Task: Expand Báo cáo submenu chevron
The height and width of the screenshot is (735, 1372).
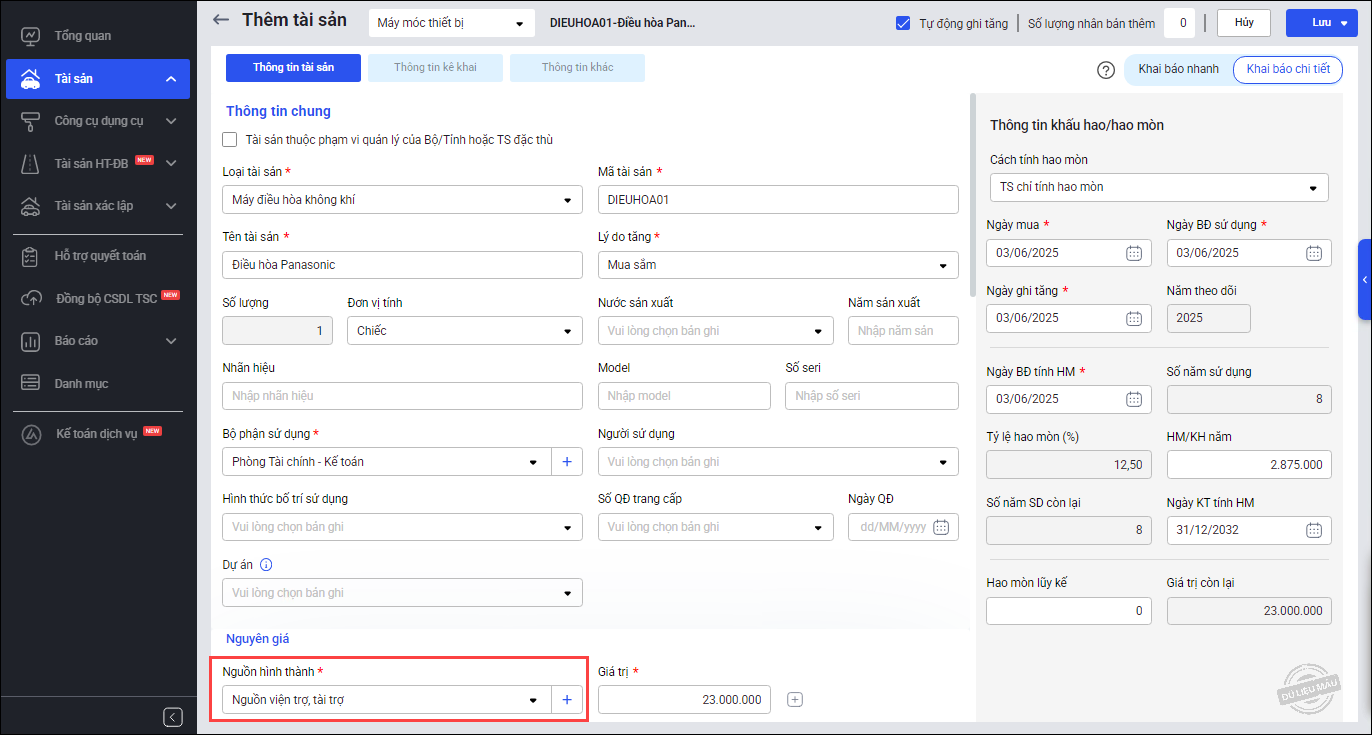Action: 171,341
